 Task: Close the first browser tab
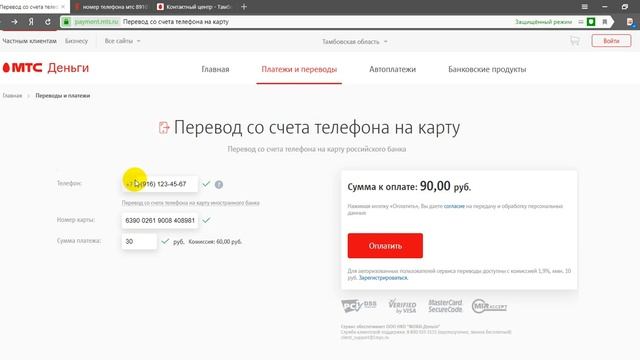point(63,7)
